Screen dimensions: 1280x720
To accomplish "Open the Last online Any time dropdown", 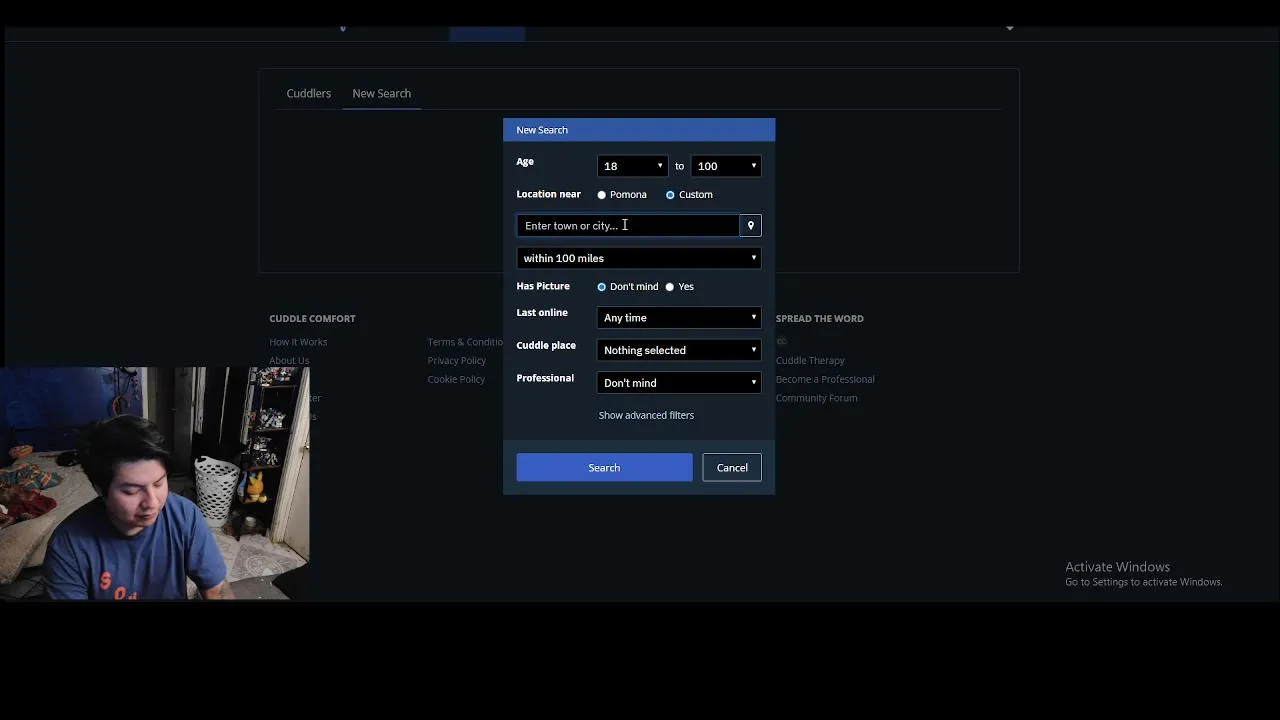I will point(679,318).
